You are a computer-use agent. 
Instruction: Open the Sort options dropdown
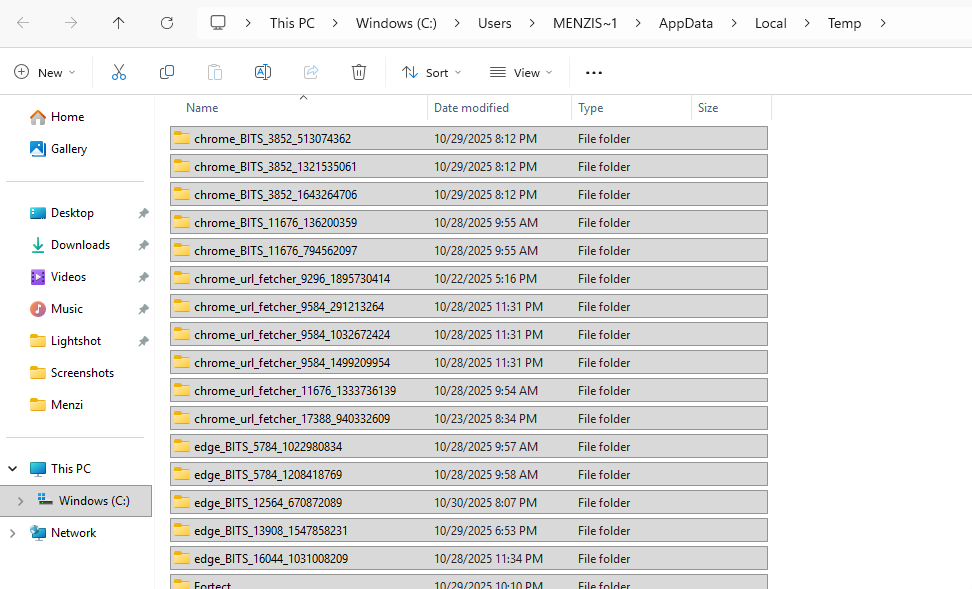click(x=431, y=72)
